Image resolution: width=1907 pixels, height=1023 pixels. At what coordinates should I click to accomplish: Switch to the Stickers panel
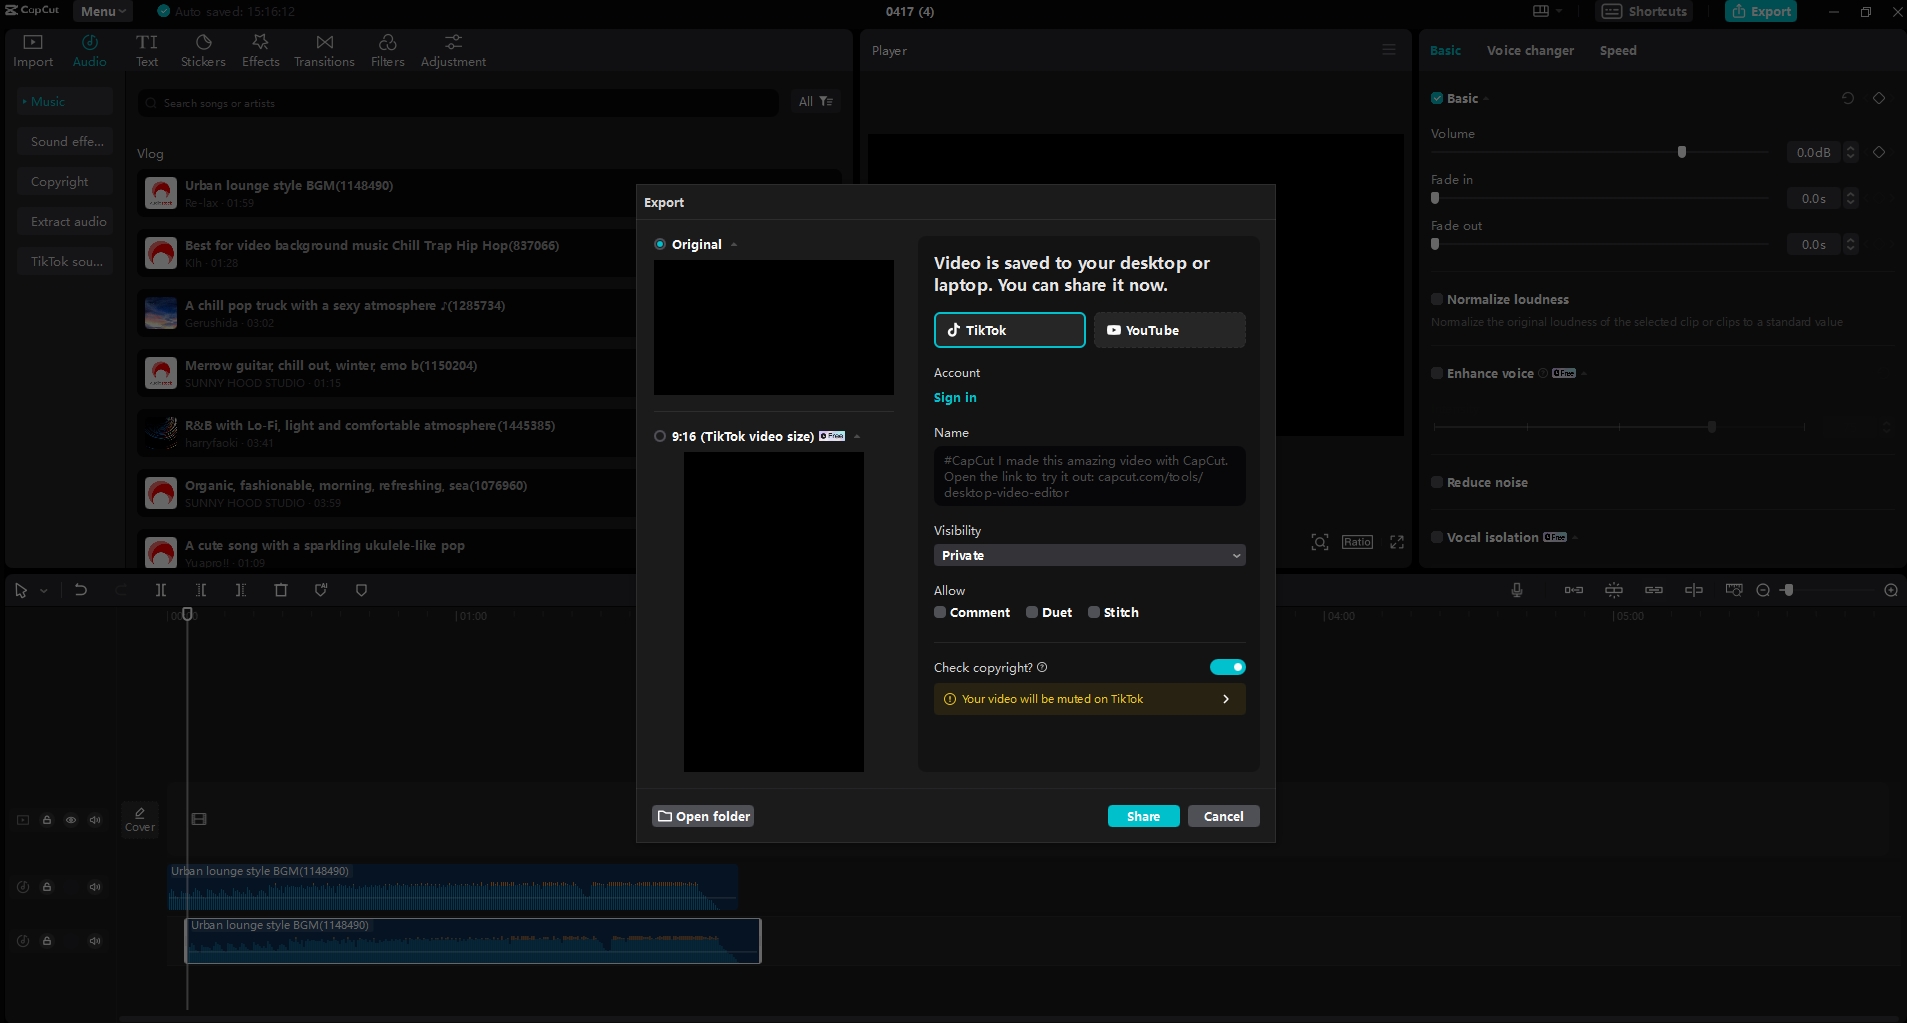pyautogui.click(x=202, y=50)
